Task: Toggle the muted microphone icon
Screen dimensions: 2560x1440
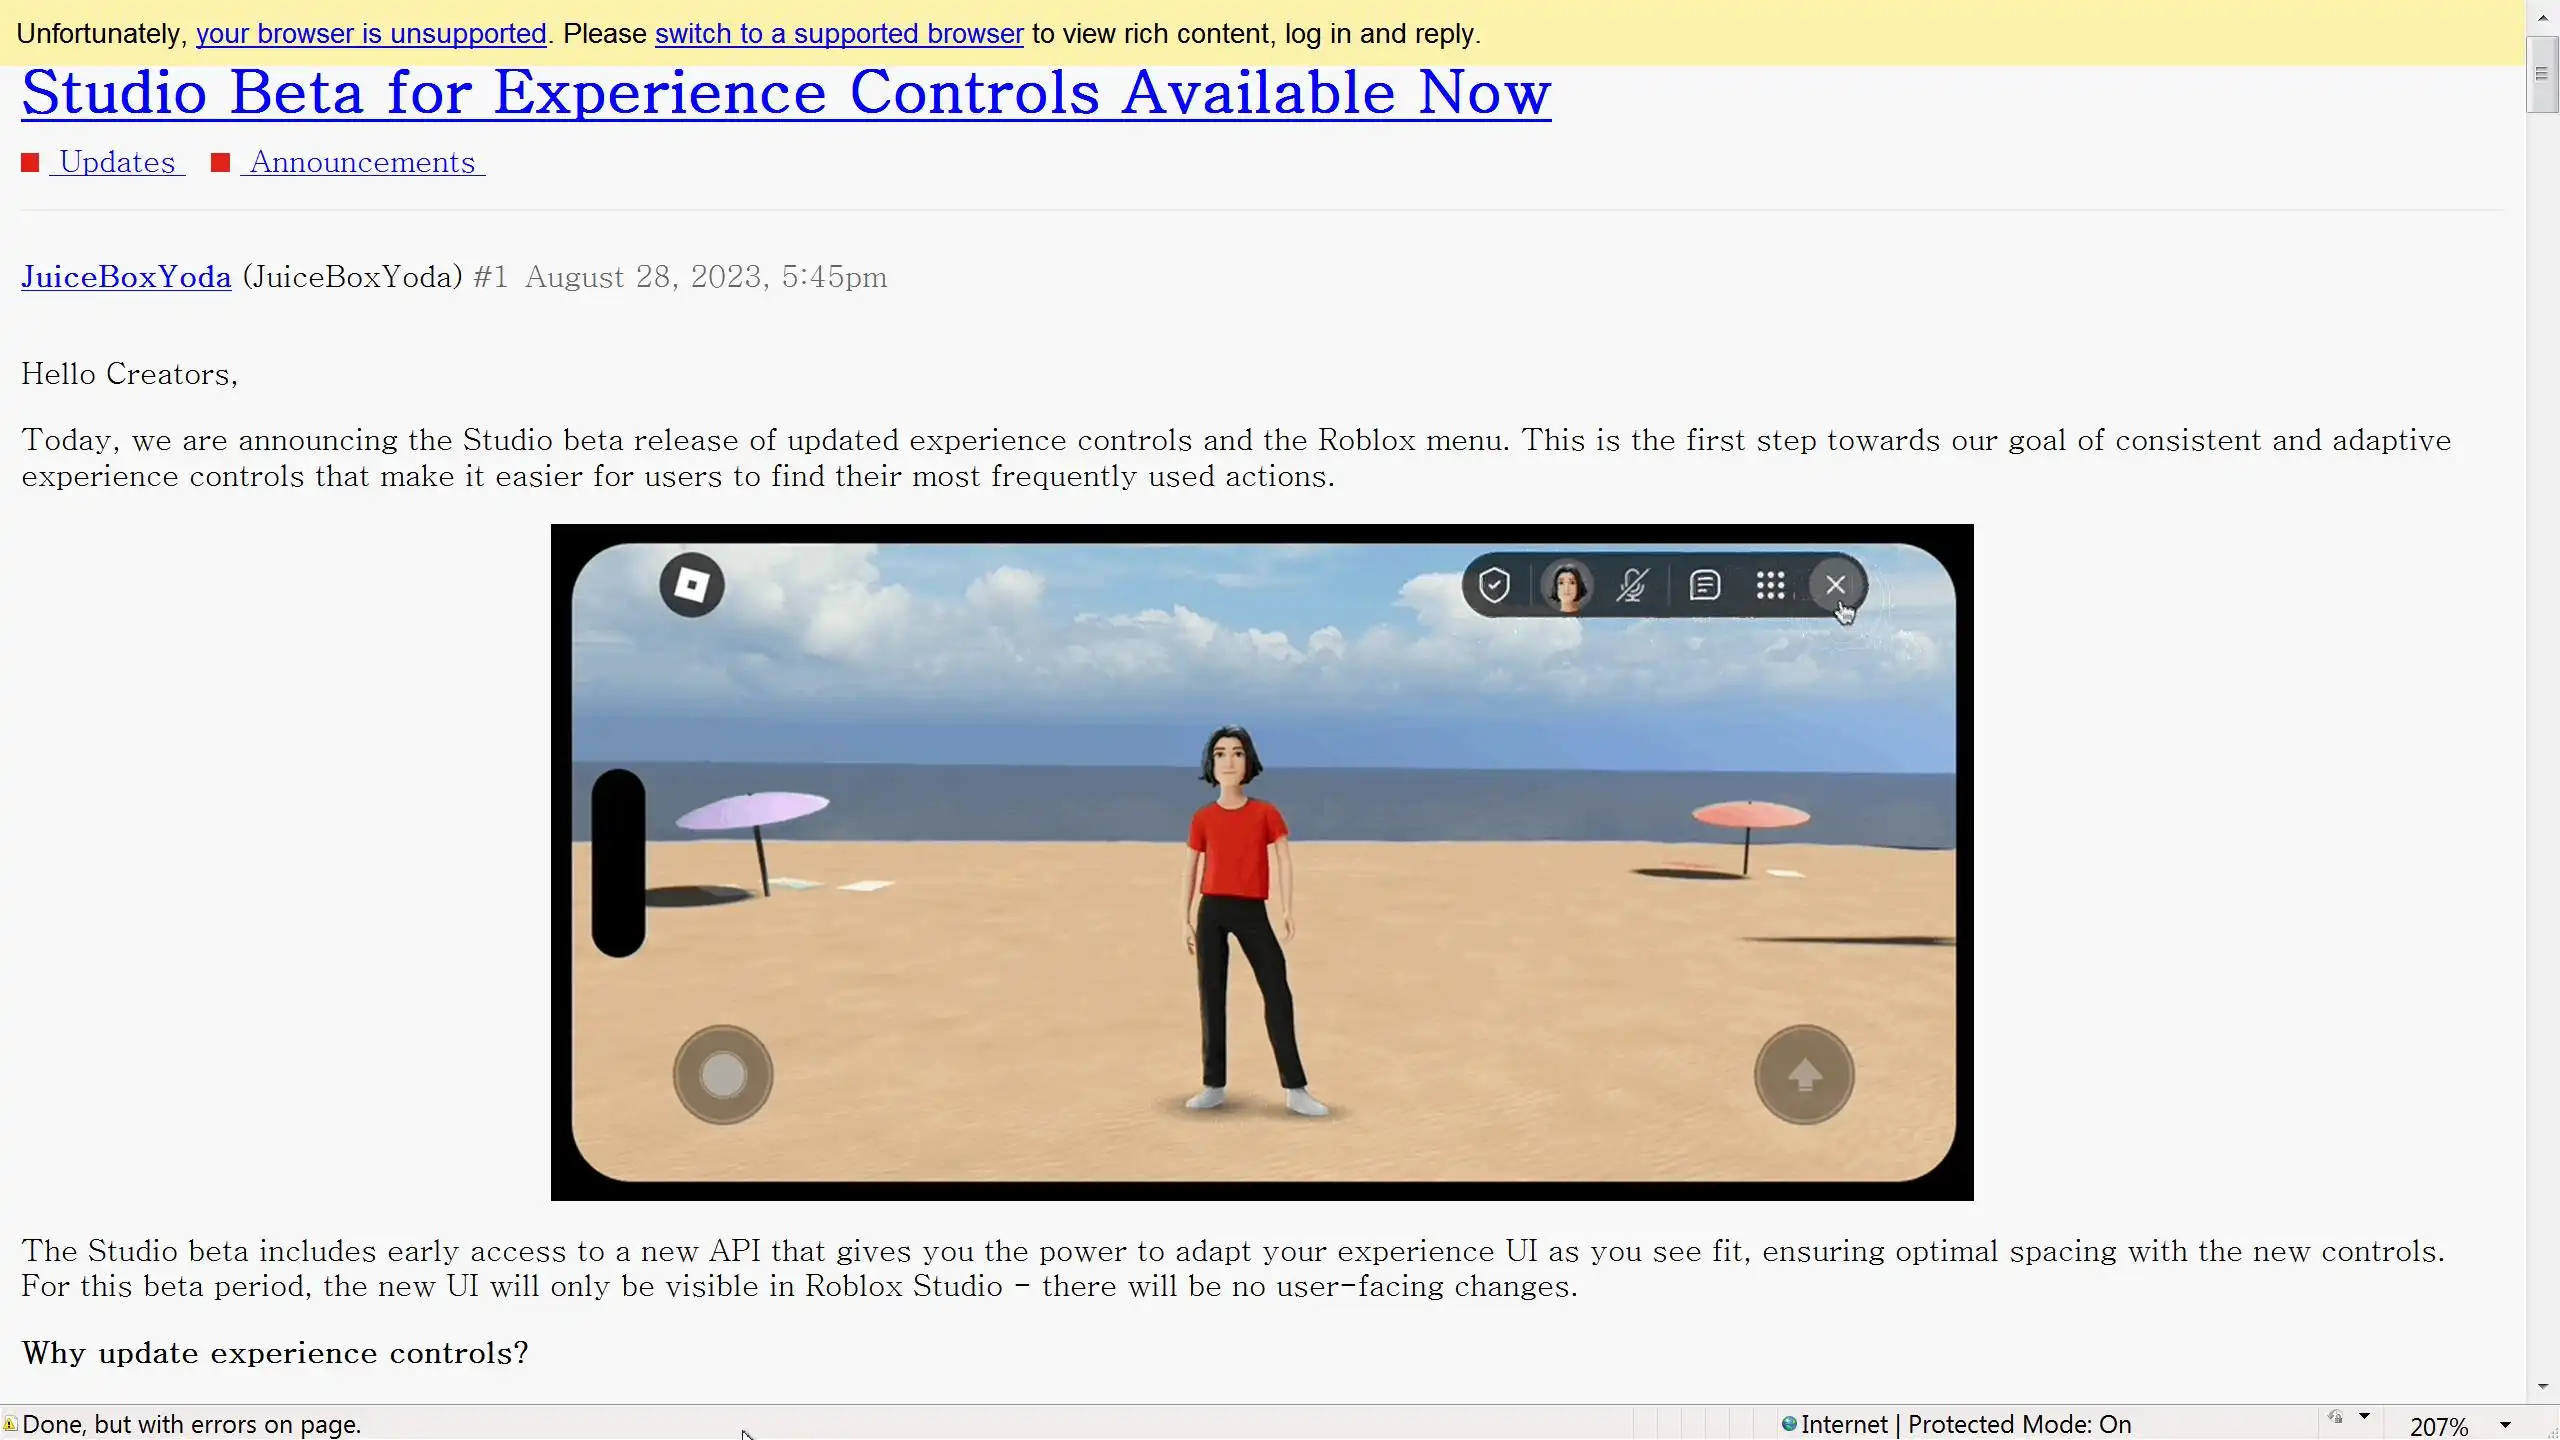Action: tap(1632, 585)
